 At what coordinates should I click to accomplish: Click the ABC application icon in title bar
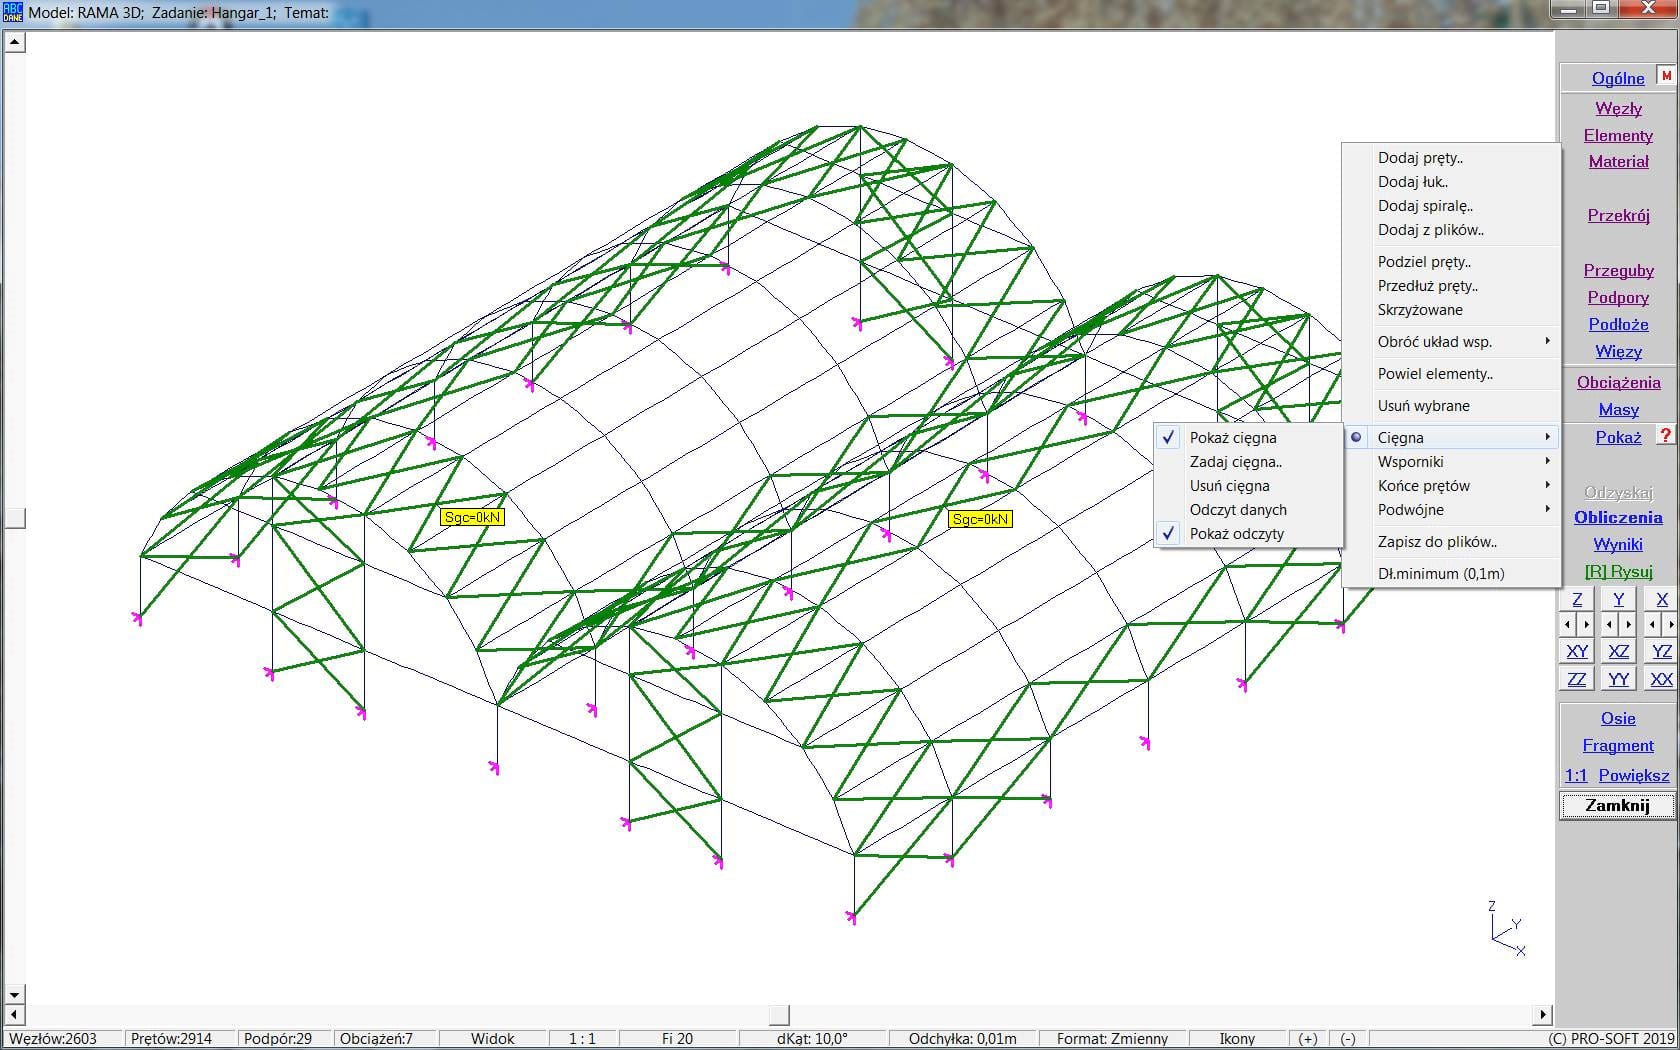(12, 12)
